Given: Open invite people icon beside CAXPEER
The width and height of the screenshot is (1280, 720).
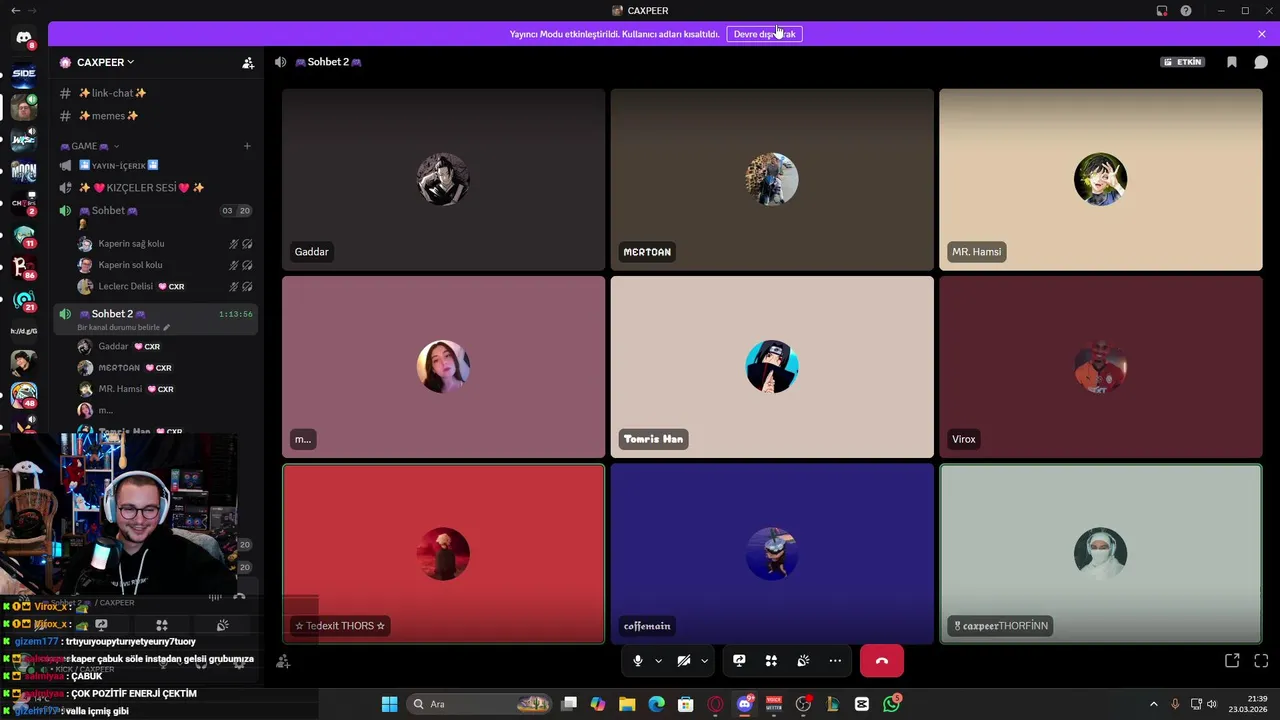Looking at the screenshot, I should [248, 62].
